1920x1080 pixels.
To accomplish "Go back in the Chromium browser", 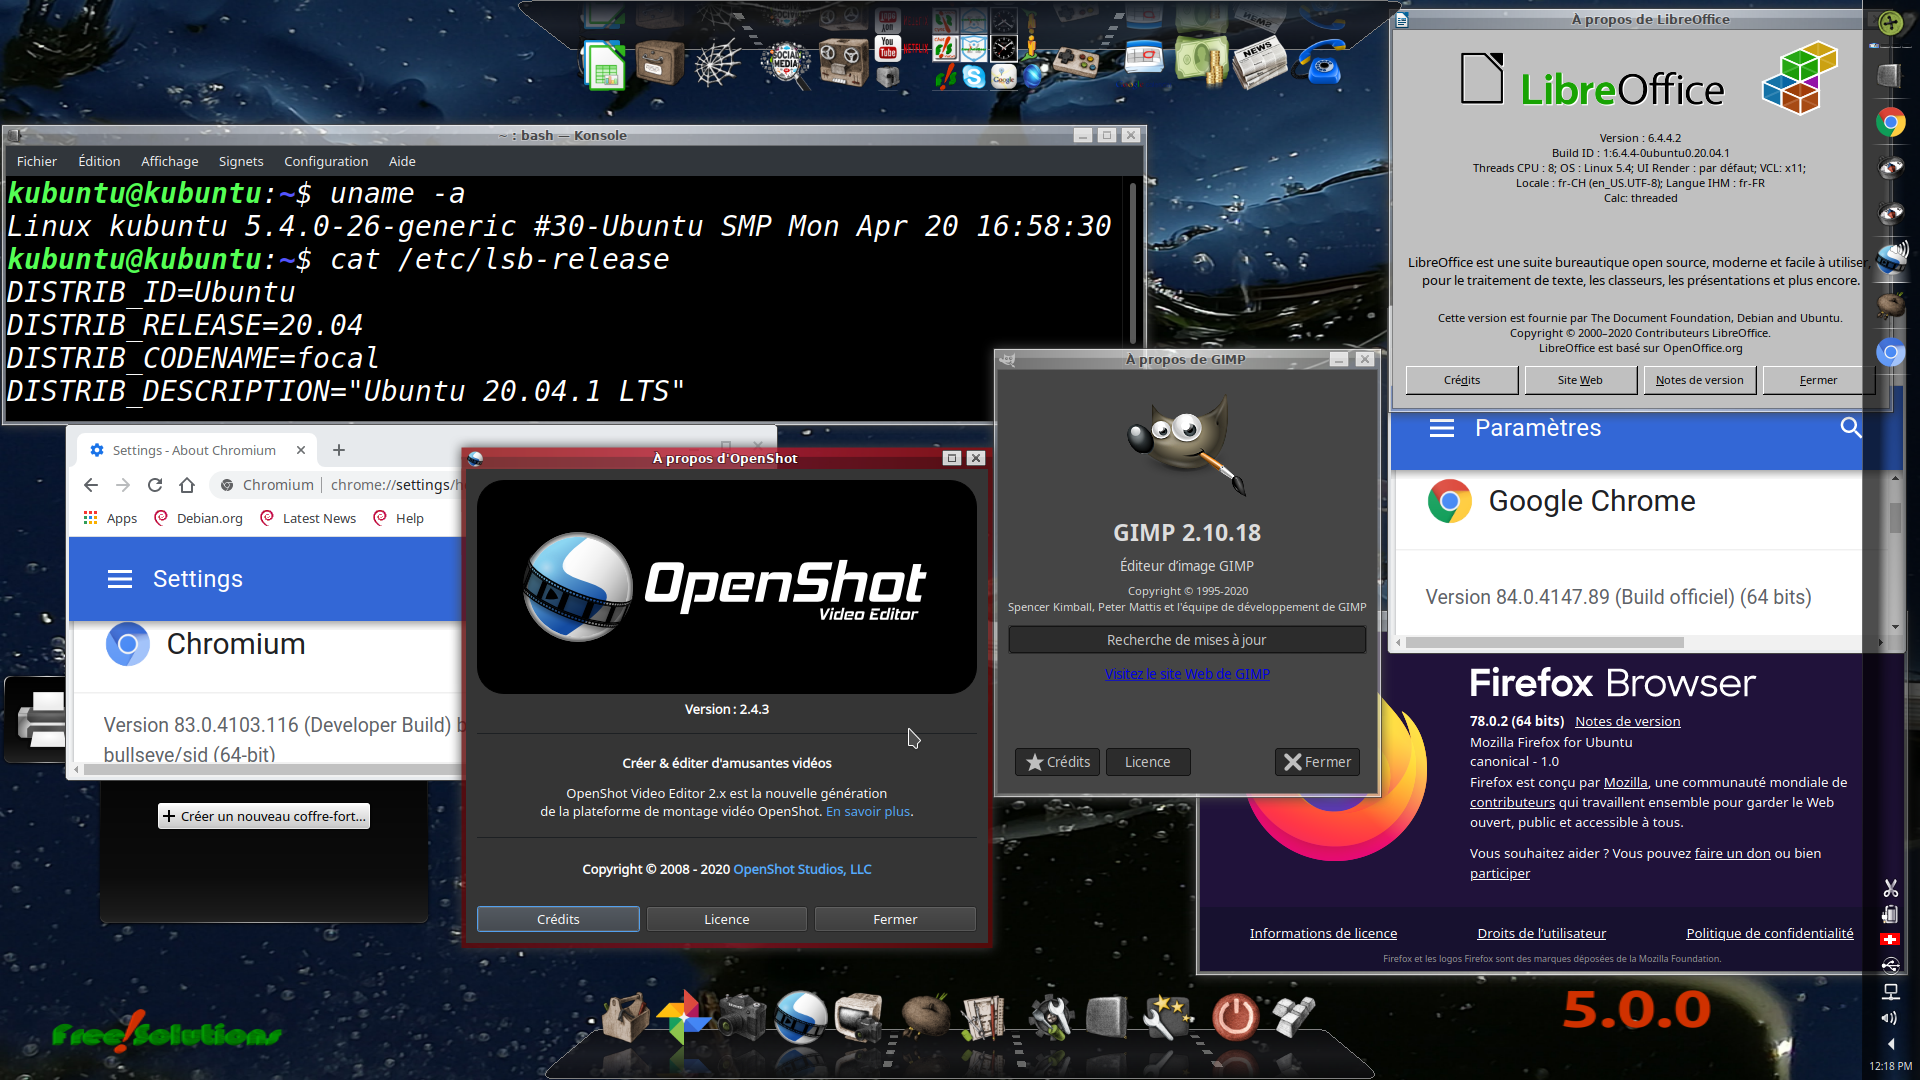I will click(x=91, y=485).
